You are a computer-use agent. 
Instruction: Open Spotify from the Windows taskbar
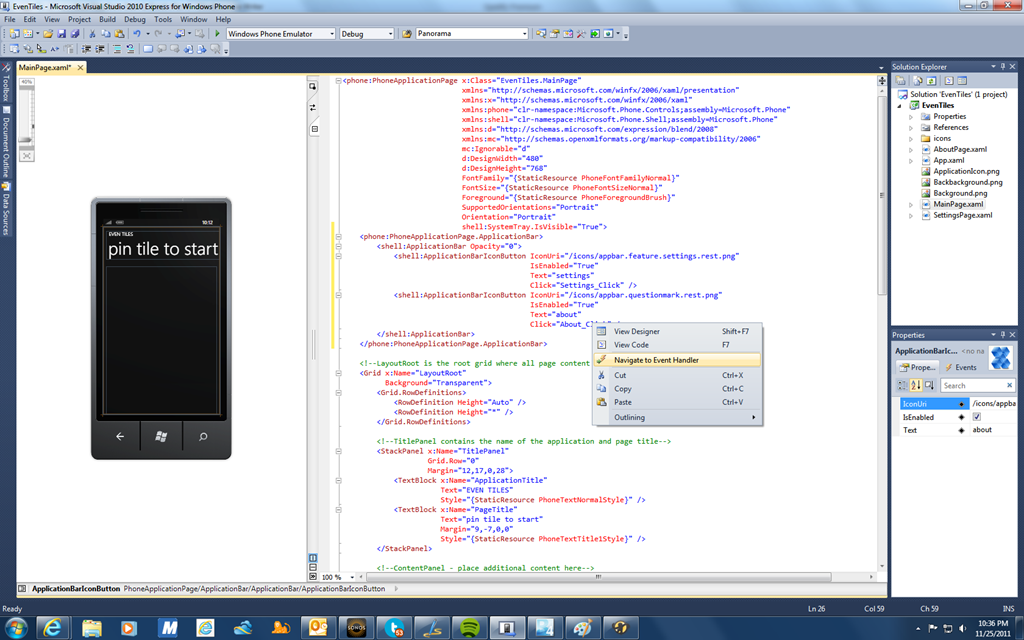(471, 627)
